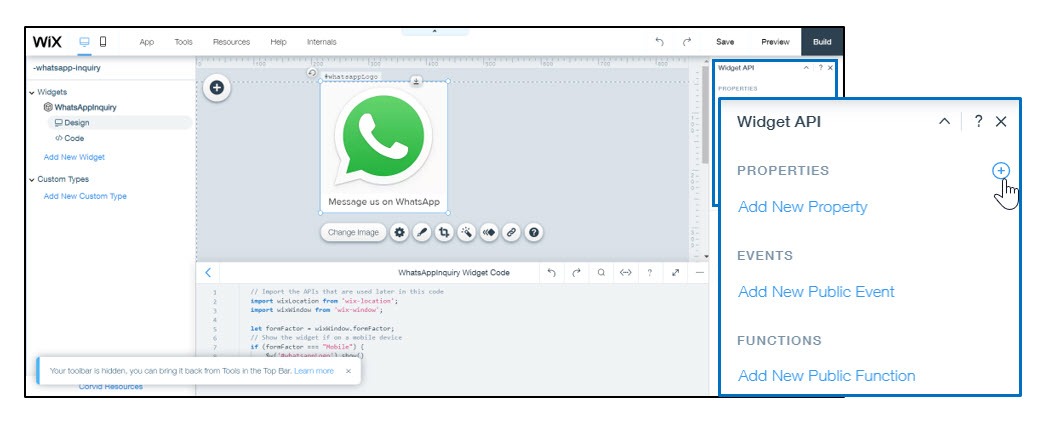The height and width of the screenshot is (438, 1046).
Task: Click the help question icon in the image toolbar
Action: pos(533,233)
